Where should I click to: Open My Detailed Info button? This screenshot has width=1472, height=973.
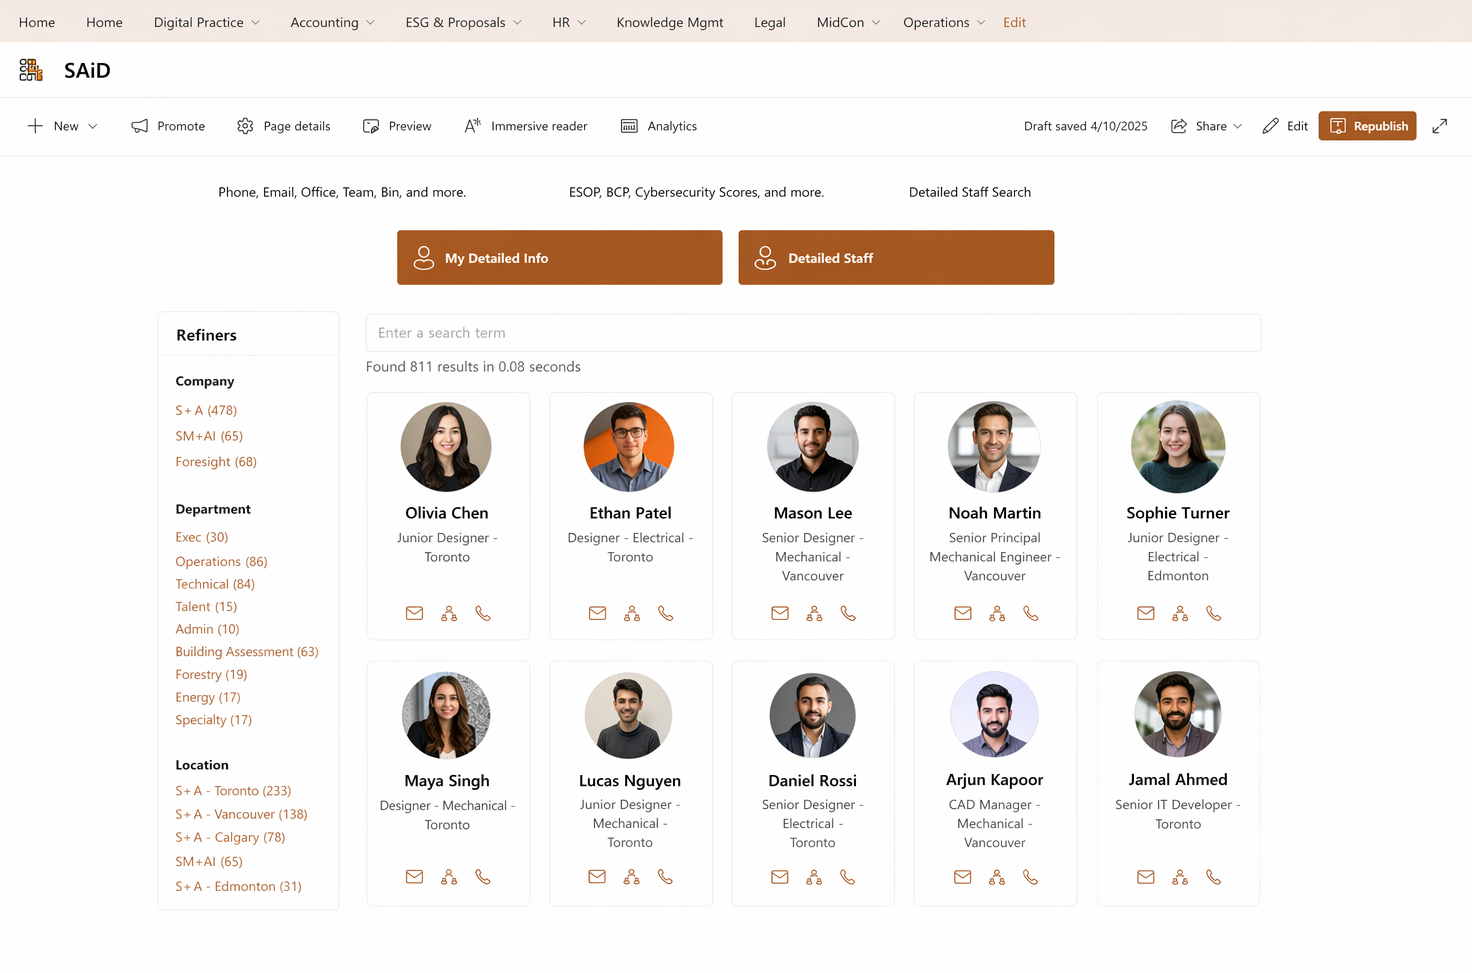click(559, 258)
